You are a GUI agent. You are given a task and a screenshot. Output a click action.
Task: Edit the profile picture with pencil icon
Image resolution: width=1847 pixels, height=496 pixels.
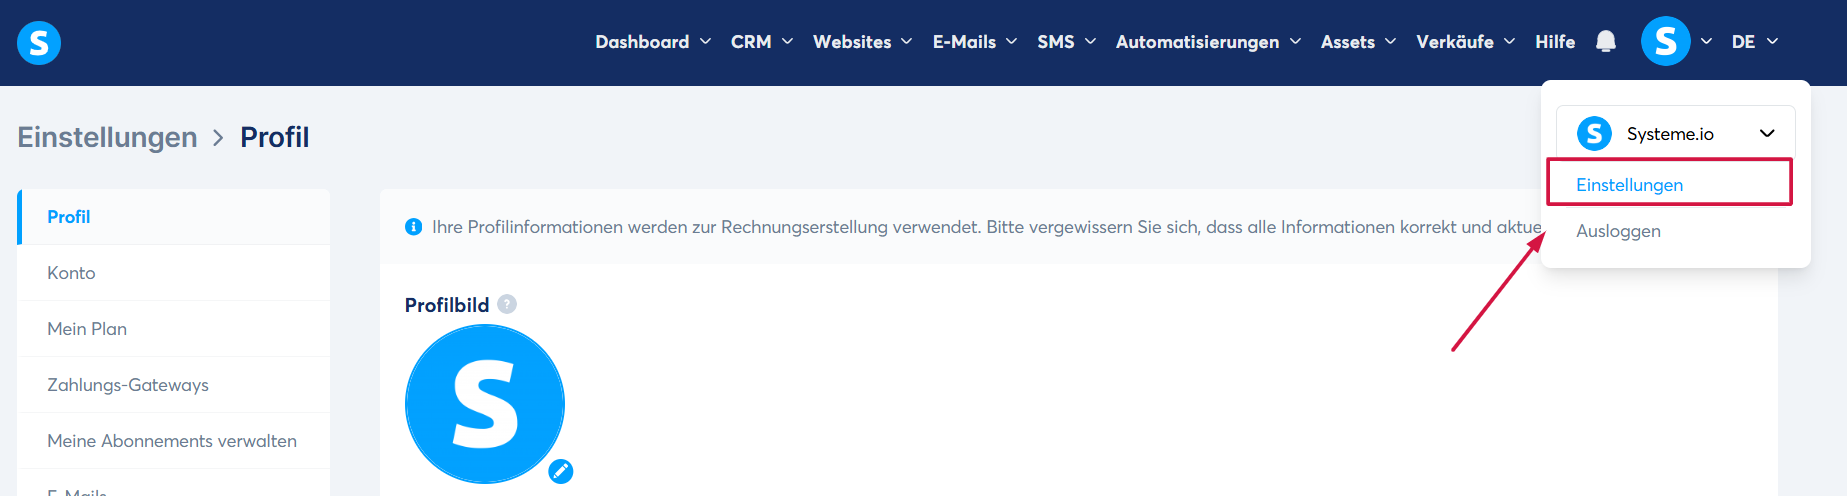pyautogui.click(x=561, y=471)
